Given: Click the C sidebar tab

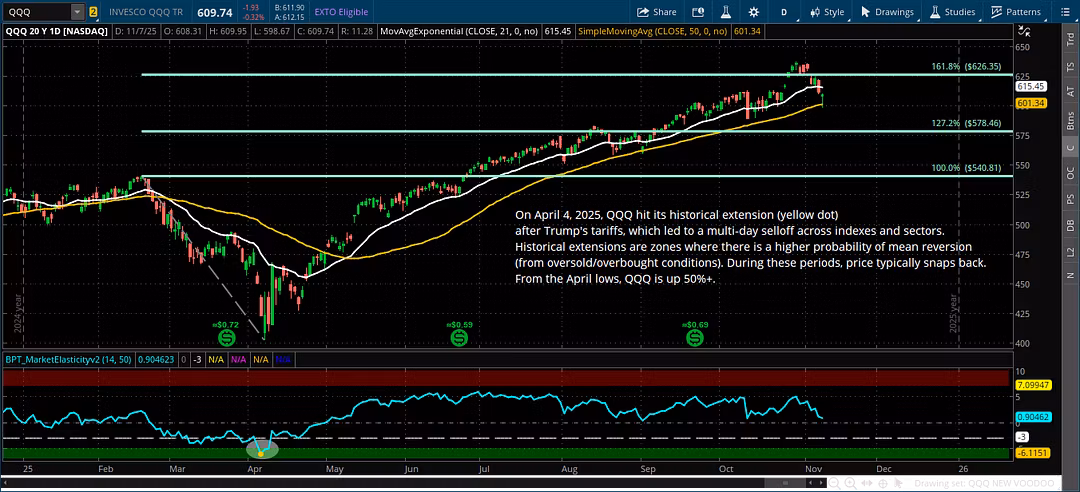Looking at the screenshot, I should click(1070, 148).
